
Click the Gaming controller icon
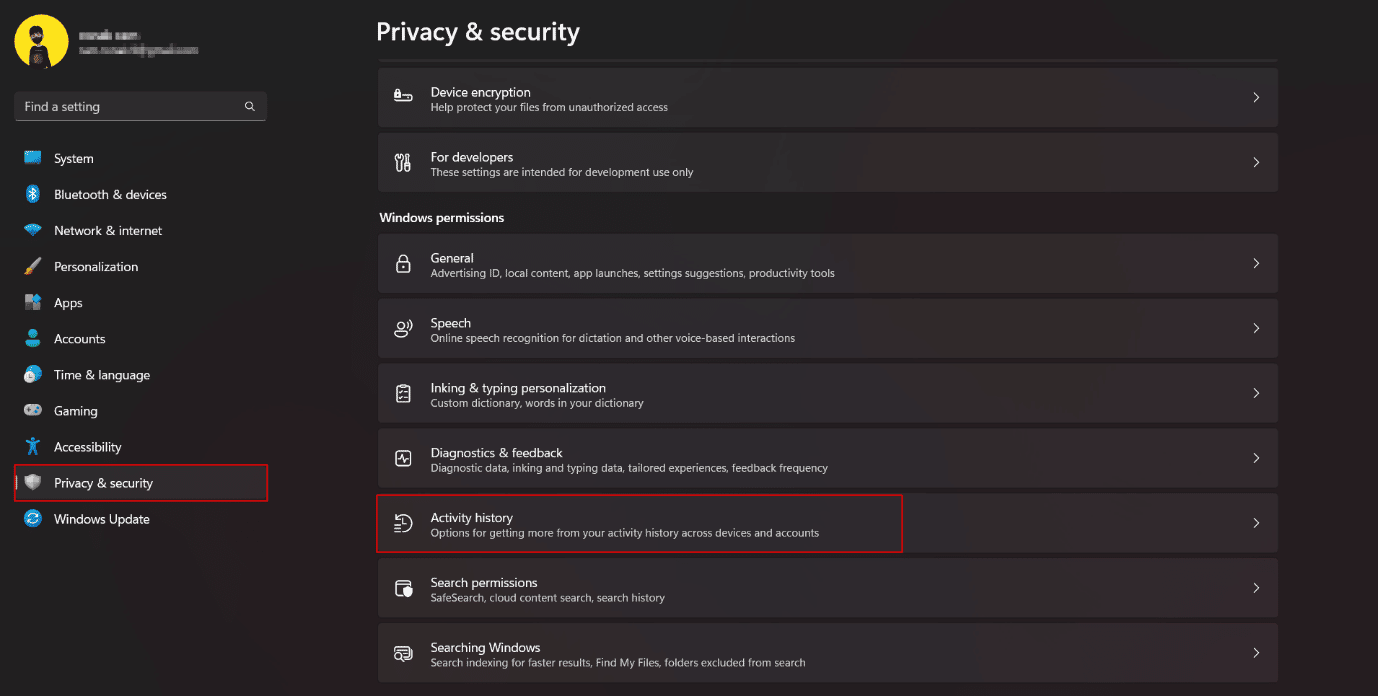33,410
